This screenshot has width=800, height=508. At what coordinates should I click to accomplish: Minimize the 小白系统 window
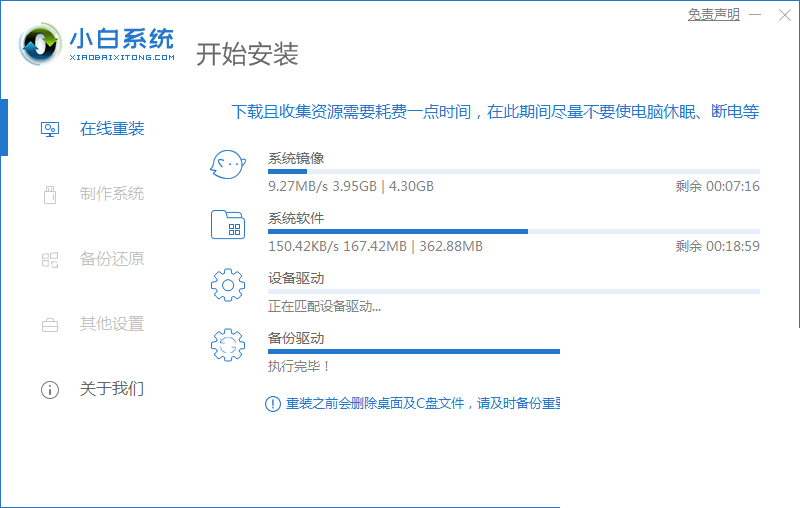757,15
